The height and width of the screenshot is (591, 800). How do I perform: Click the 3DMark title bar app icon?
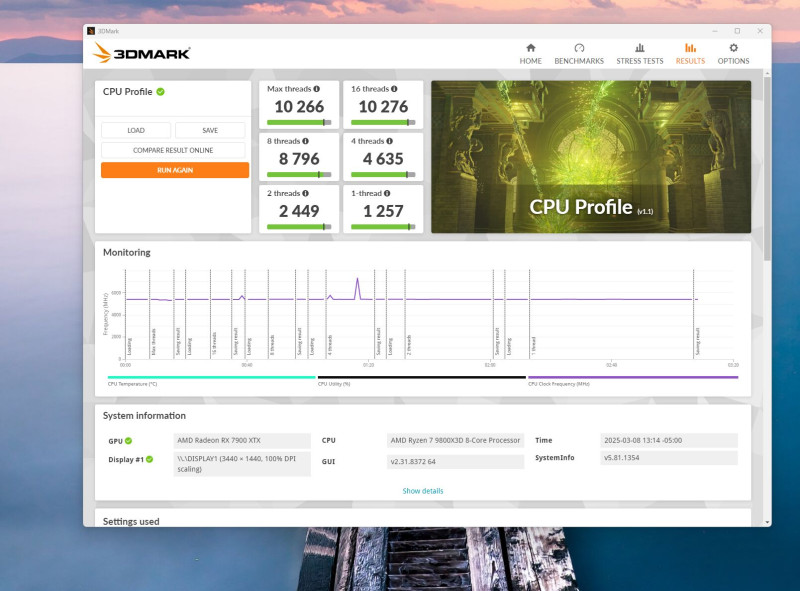tap(91, 31)
